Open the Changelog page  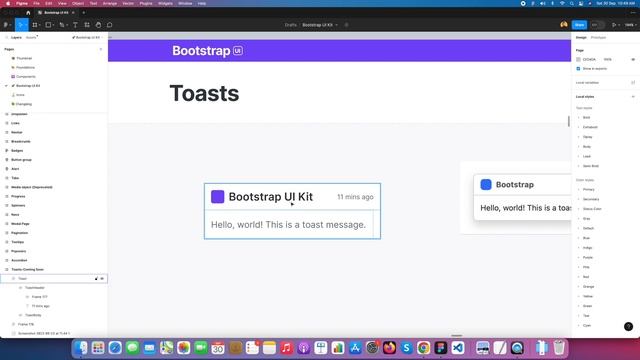[24, 104]
